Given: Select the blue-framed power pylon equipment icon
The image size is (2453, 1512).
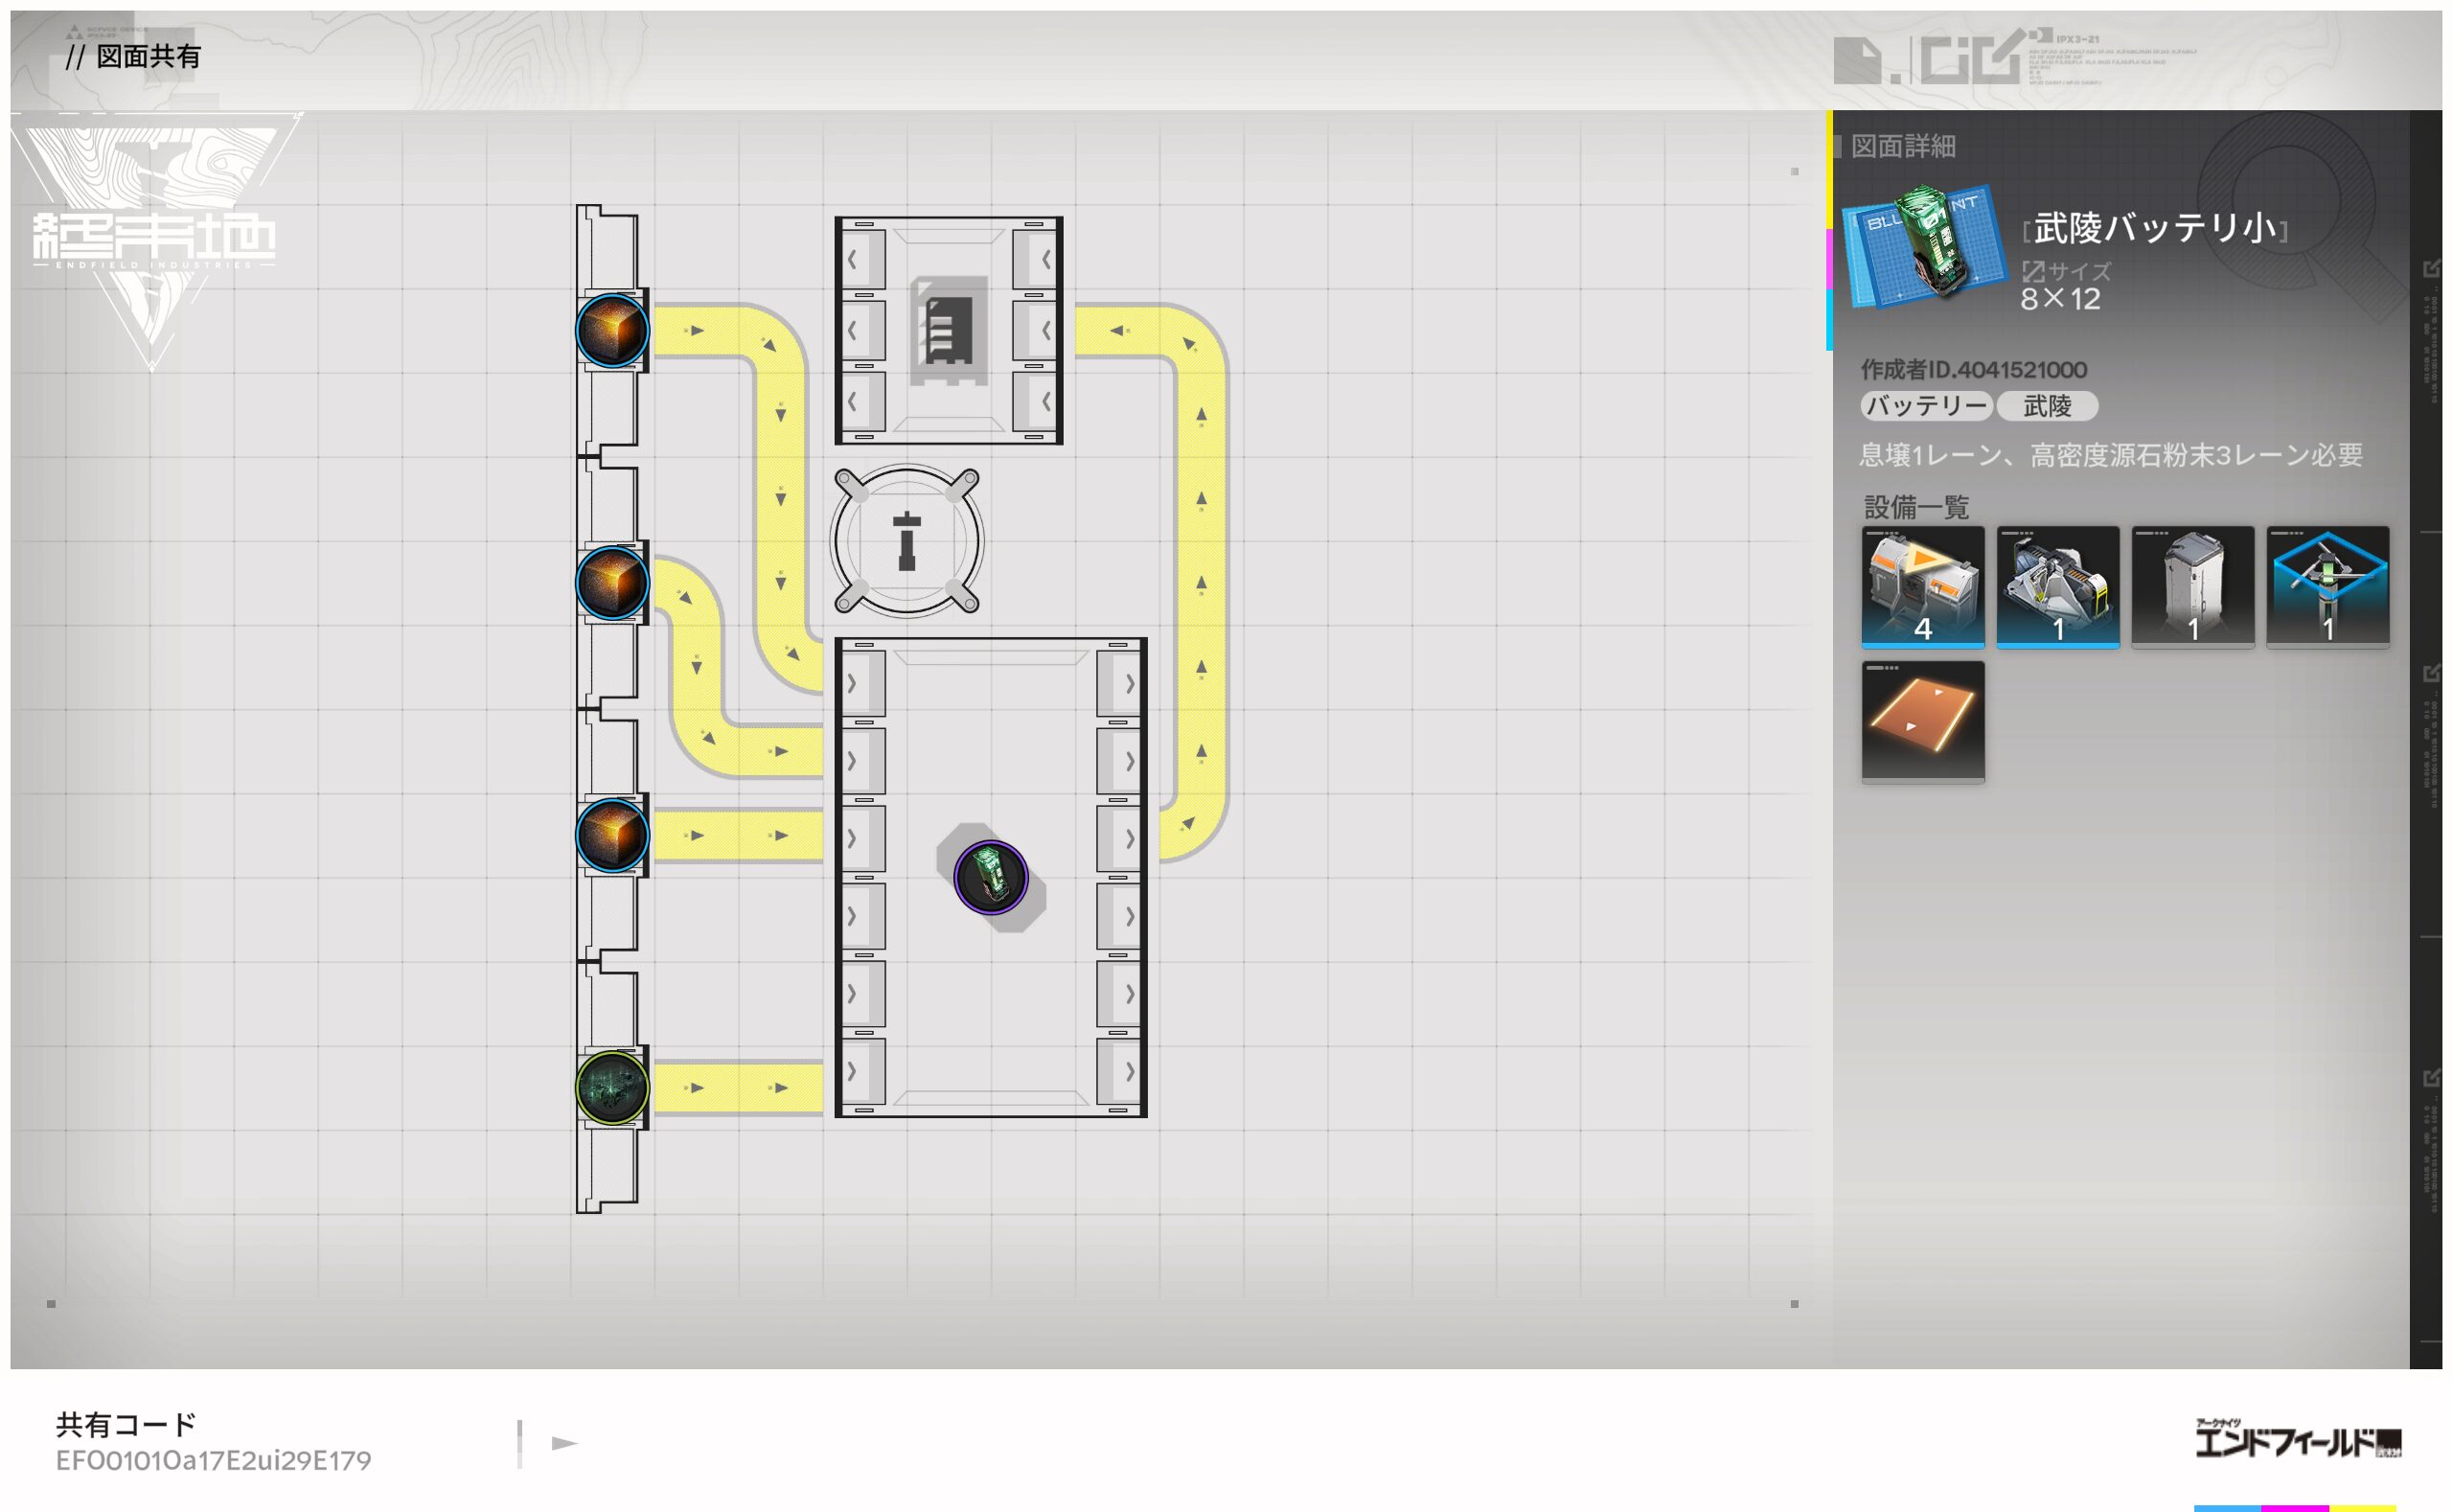Looking at the screenshot, I should click(2327, 586).
